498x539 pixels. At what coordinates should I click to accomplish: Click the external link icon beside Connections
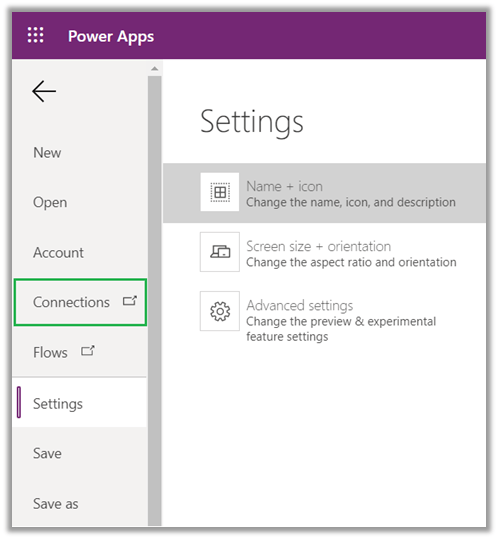(x=130, y=301)
